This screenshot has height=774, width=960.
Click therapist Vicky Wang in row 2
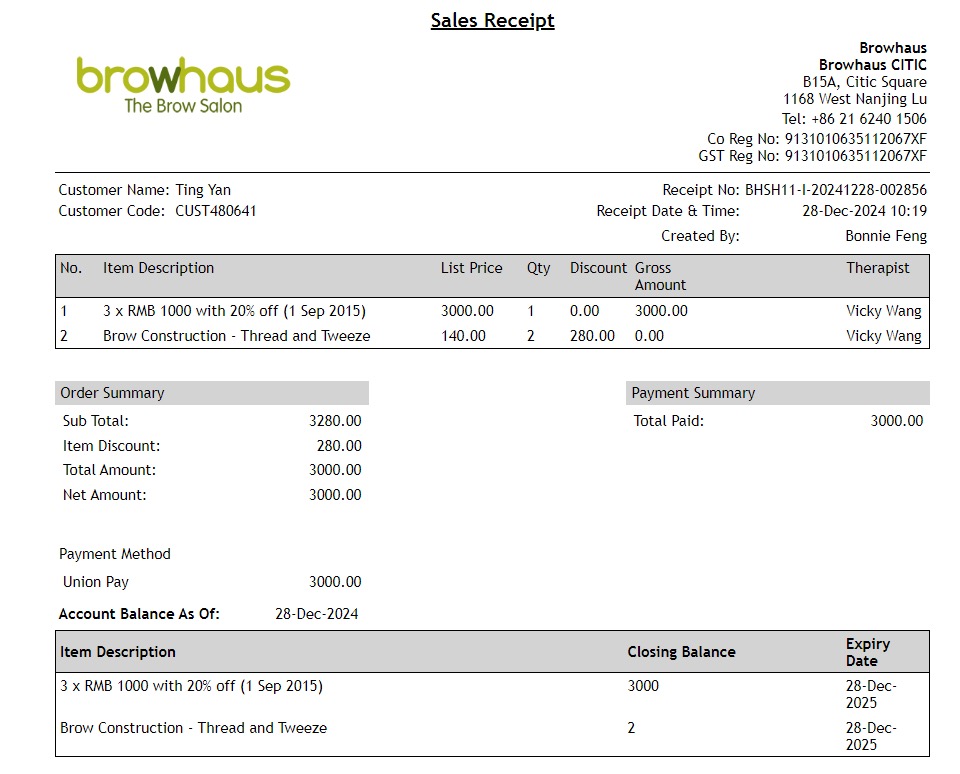883,336
